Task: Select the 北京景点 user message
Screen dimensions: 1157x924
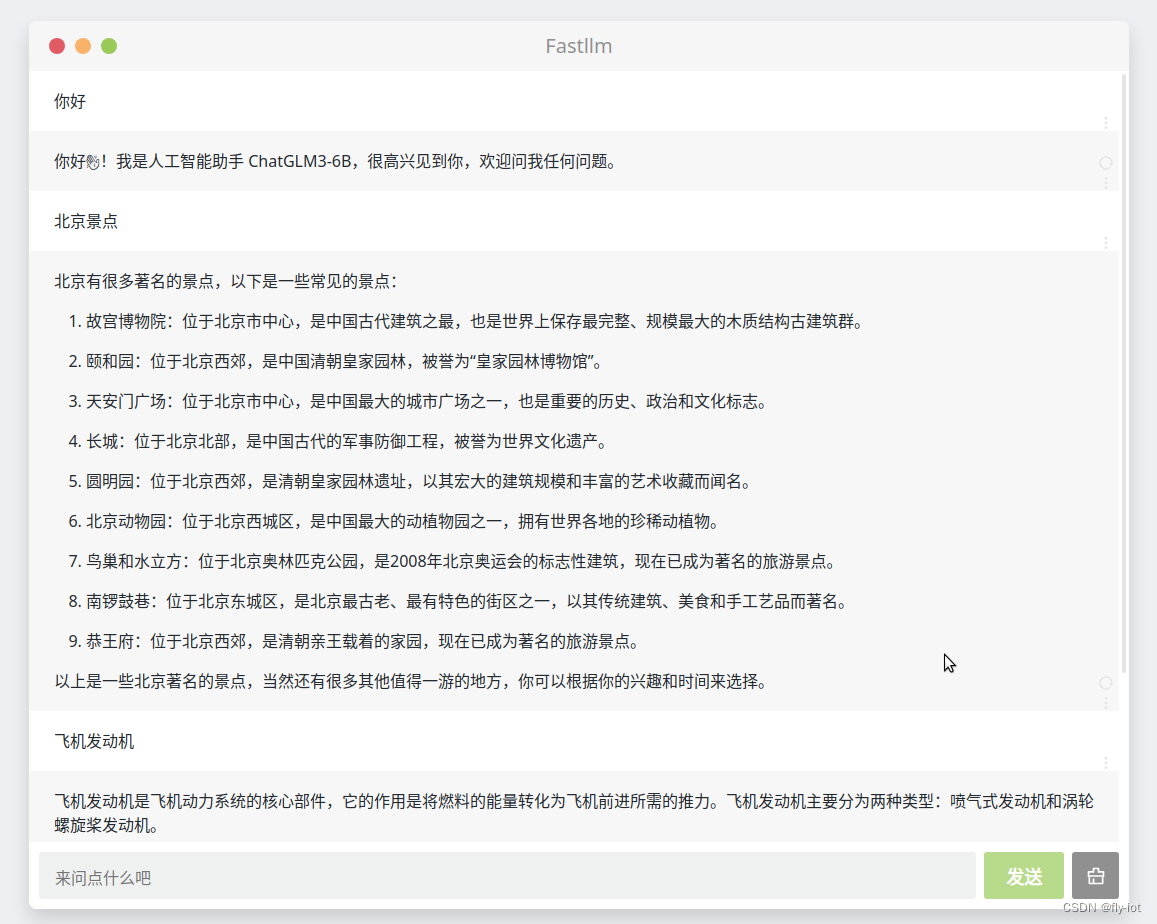Action: coord(85,221)
